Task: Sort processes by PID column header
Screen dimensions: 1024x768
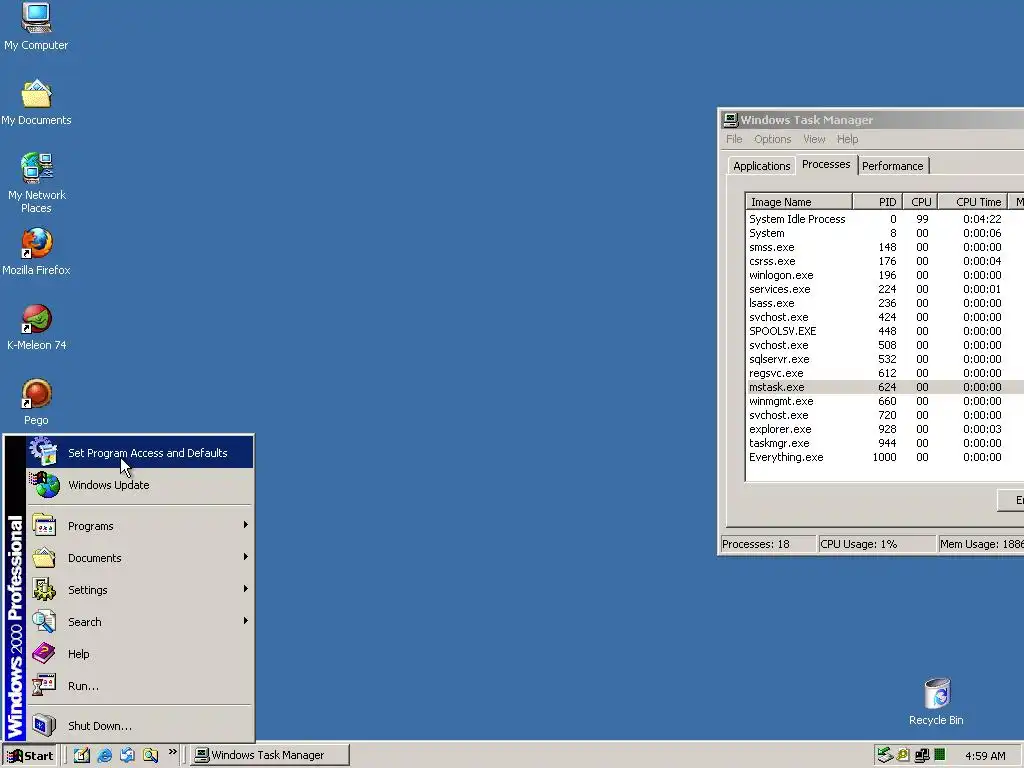Action: pyautogui.click(x=877, y=202)
